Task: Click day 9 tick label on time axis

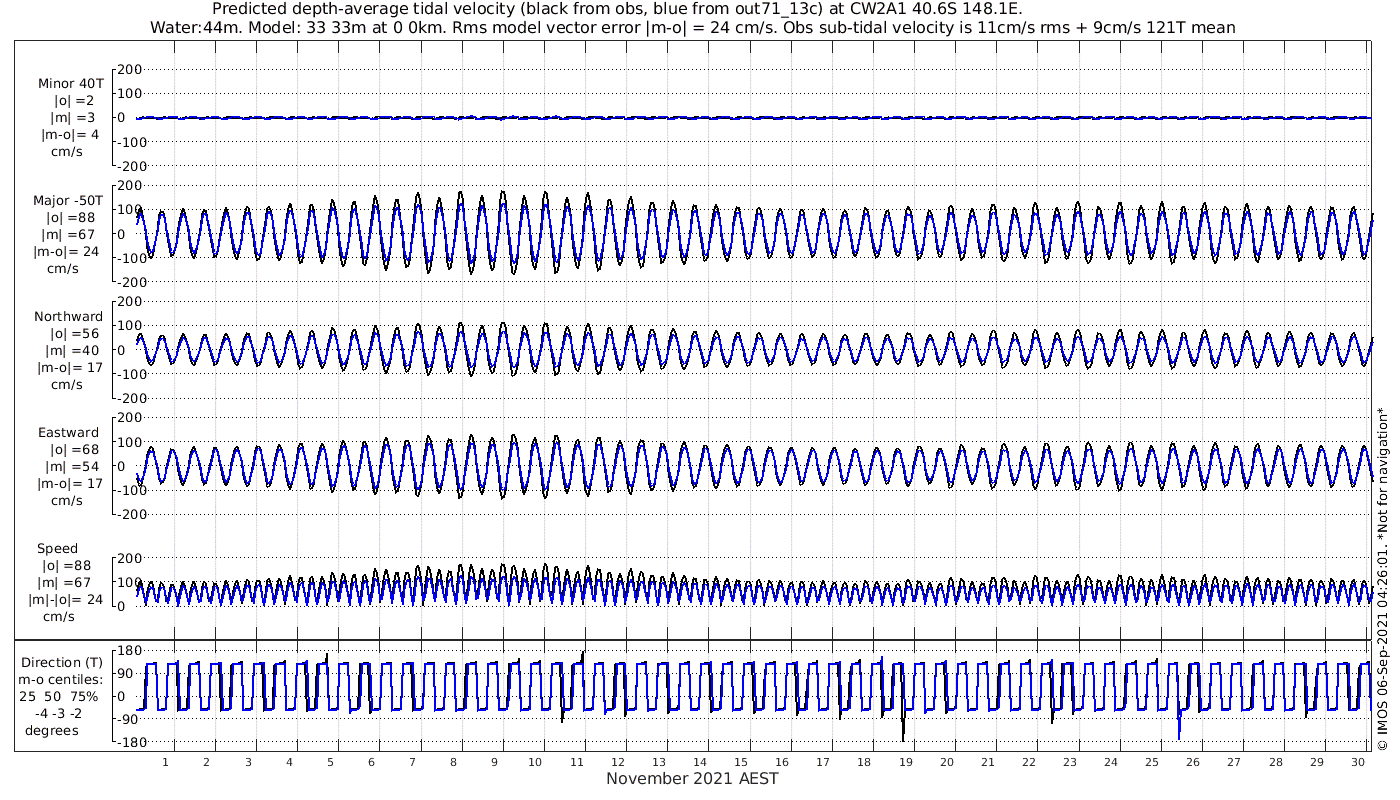Action: 494,763
